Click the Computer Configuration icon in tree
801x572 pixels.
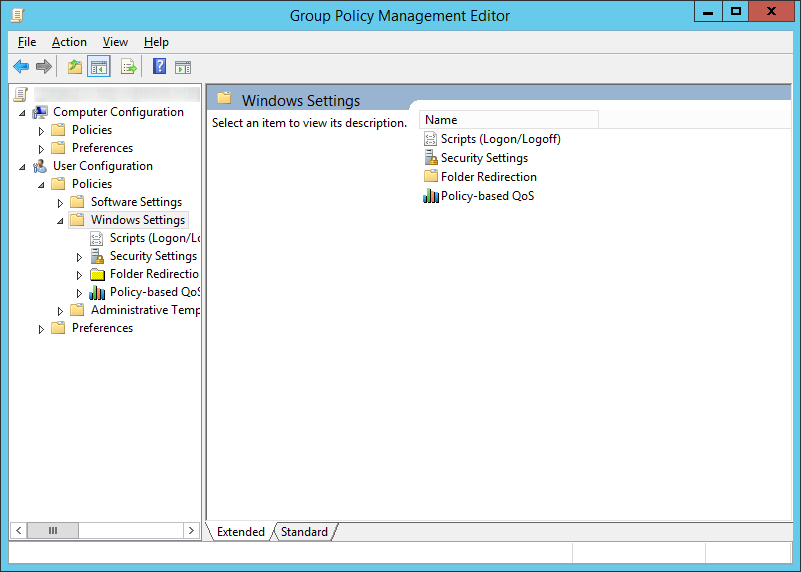click(40, 112)
